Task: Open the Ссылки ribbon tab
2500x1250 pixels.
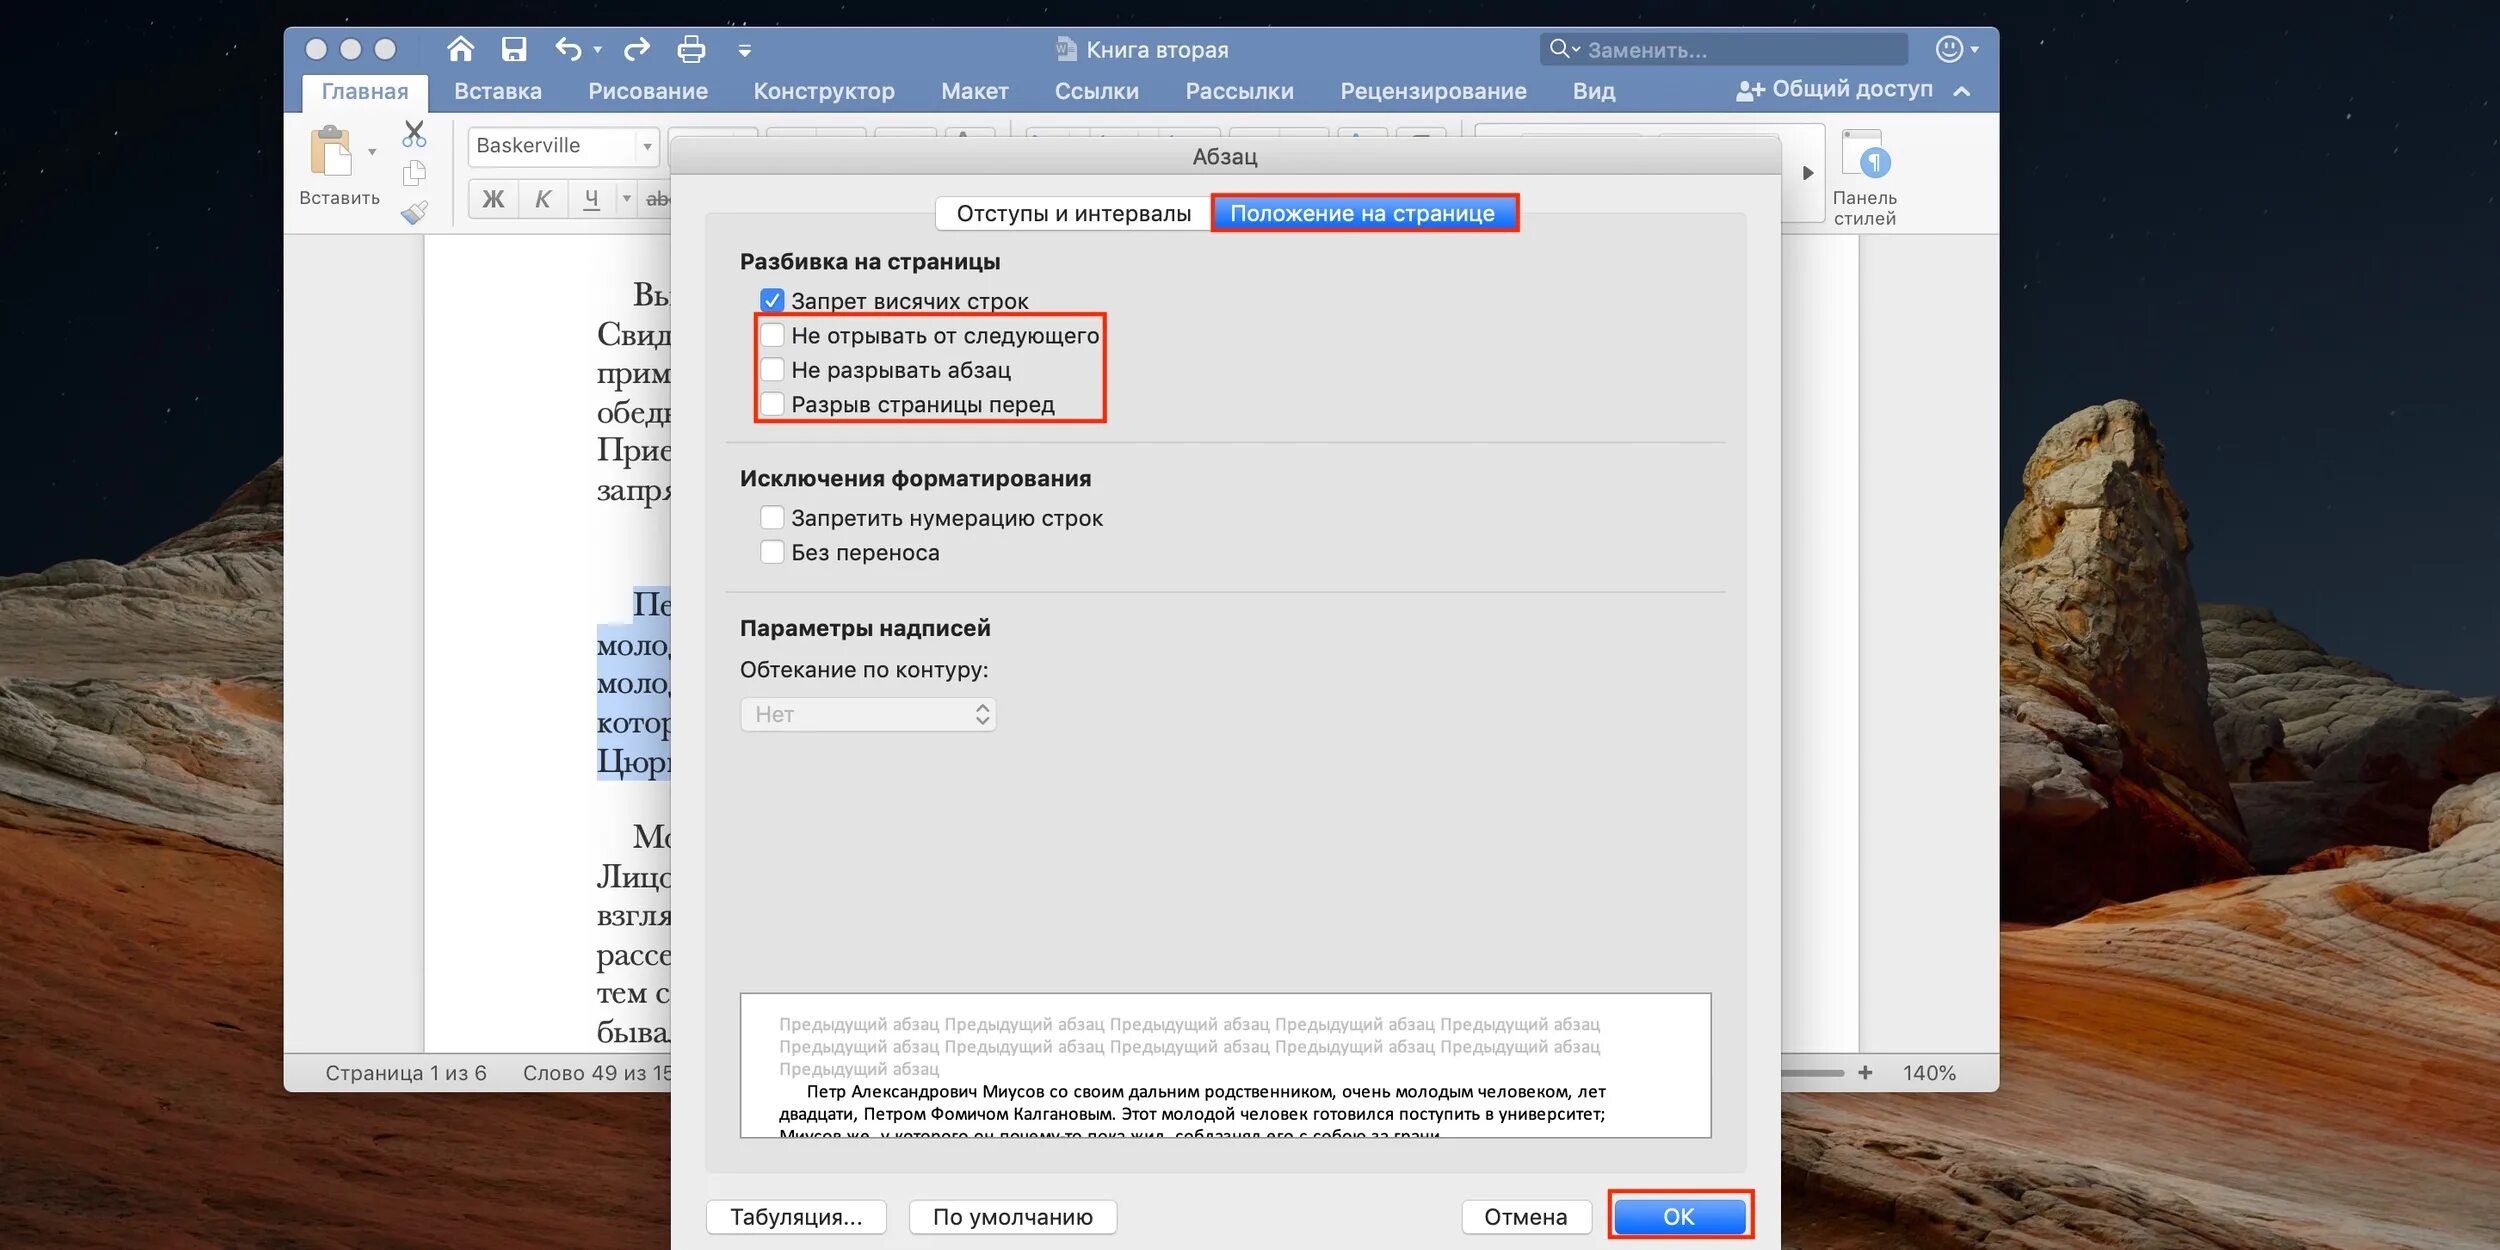Action: click(1097, 92)
